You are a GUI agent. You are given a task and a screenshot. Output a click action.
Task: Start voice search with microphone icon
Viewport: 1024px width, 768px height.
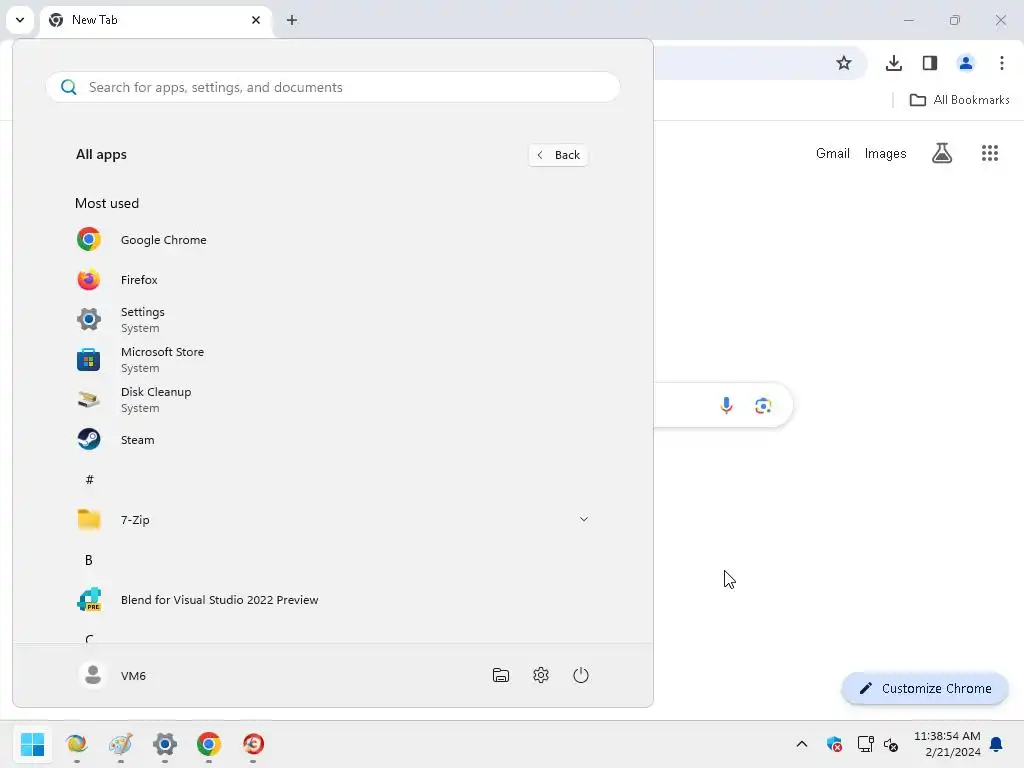point(726,406)
